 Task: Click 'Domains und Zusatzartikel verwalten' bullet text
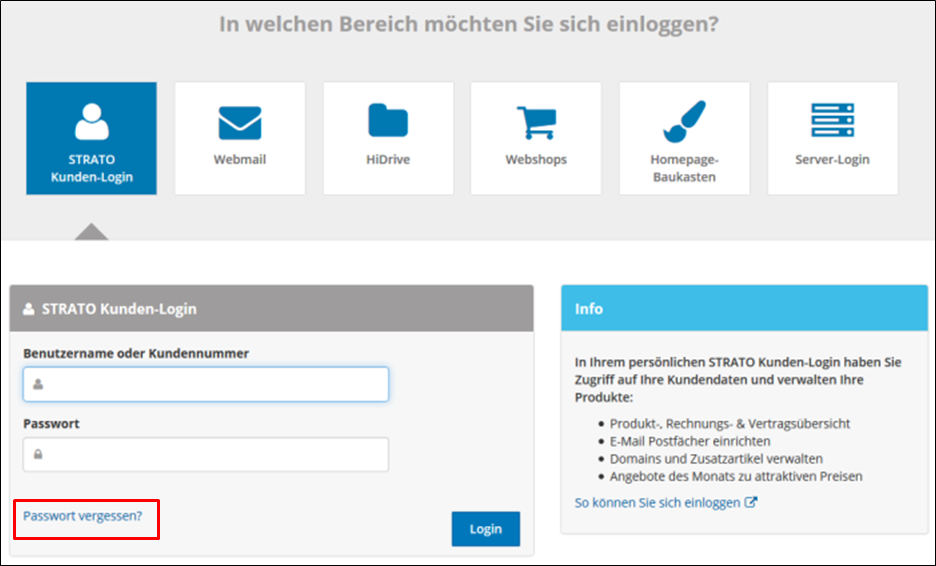click(x=716, y=459)
